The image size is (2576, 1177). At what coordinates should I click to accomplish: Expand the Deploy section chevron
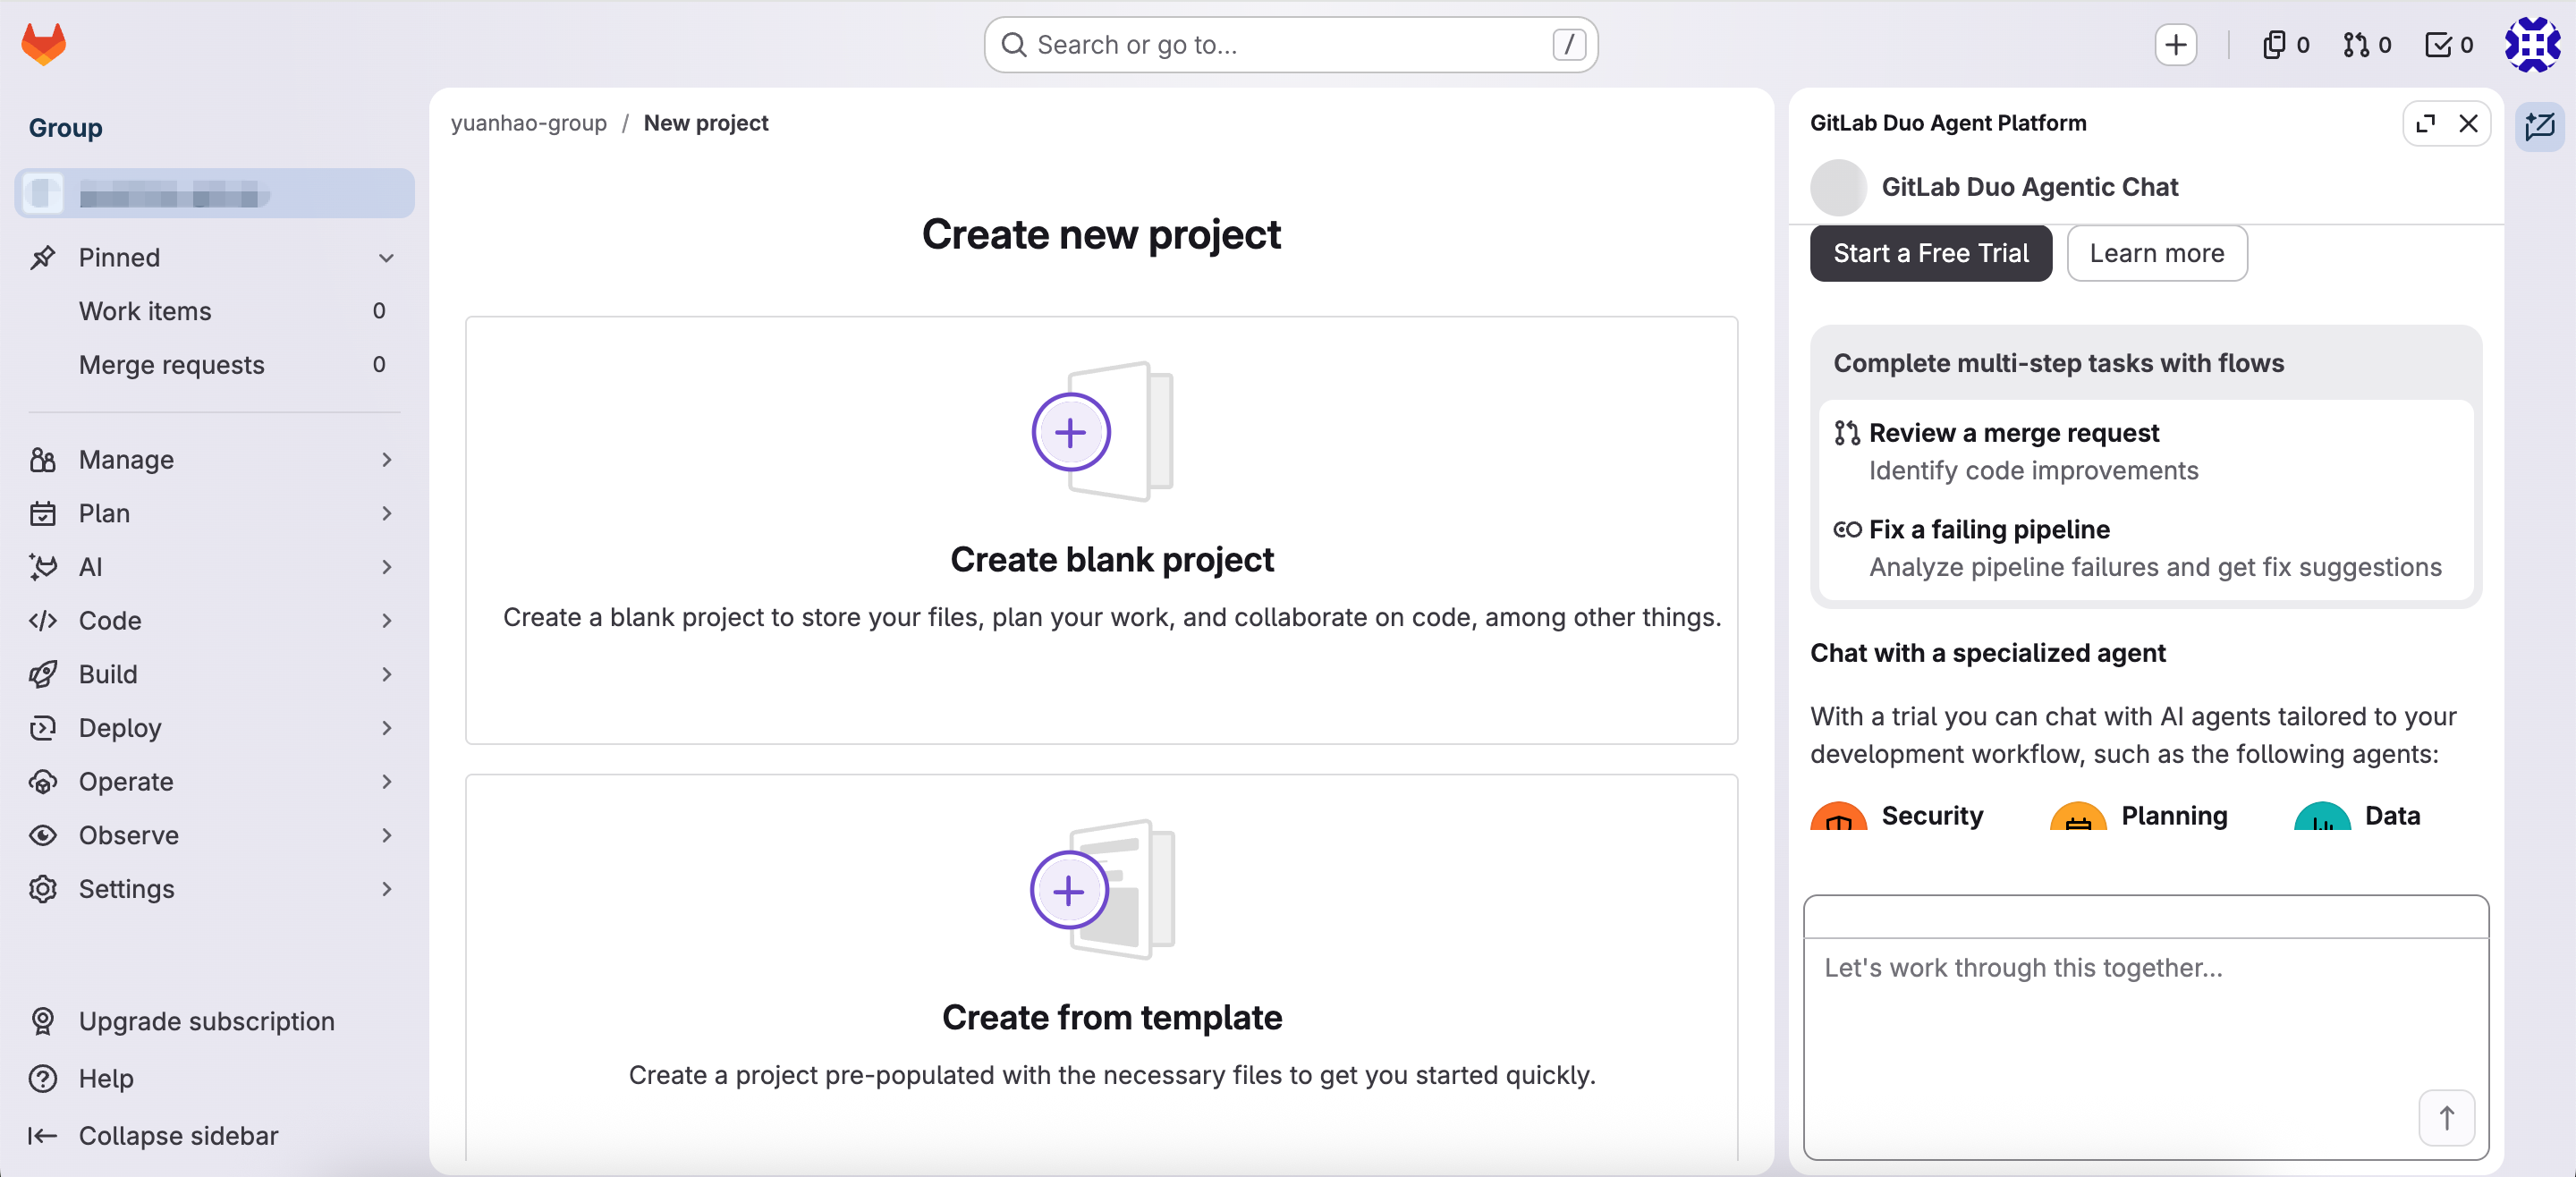pos(386,728)
